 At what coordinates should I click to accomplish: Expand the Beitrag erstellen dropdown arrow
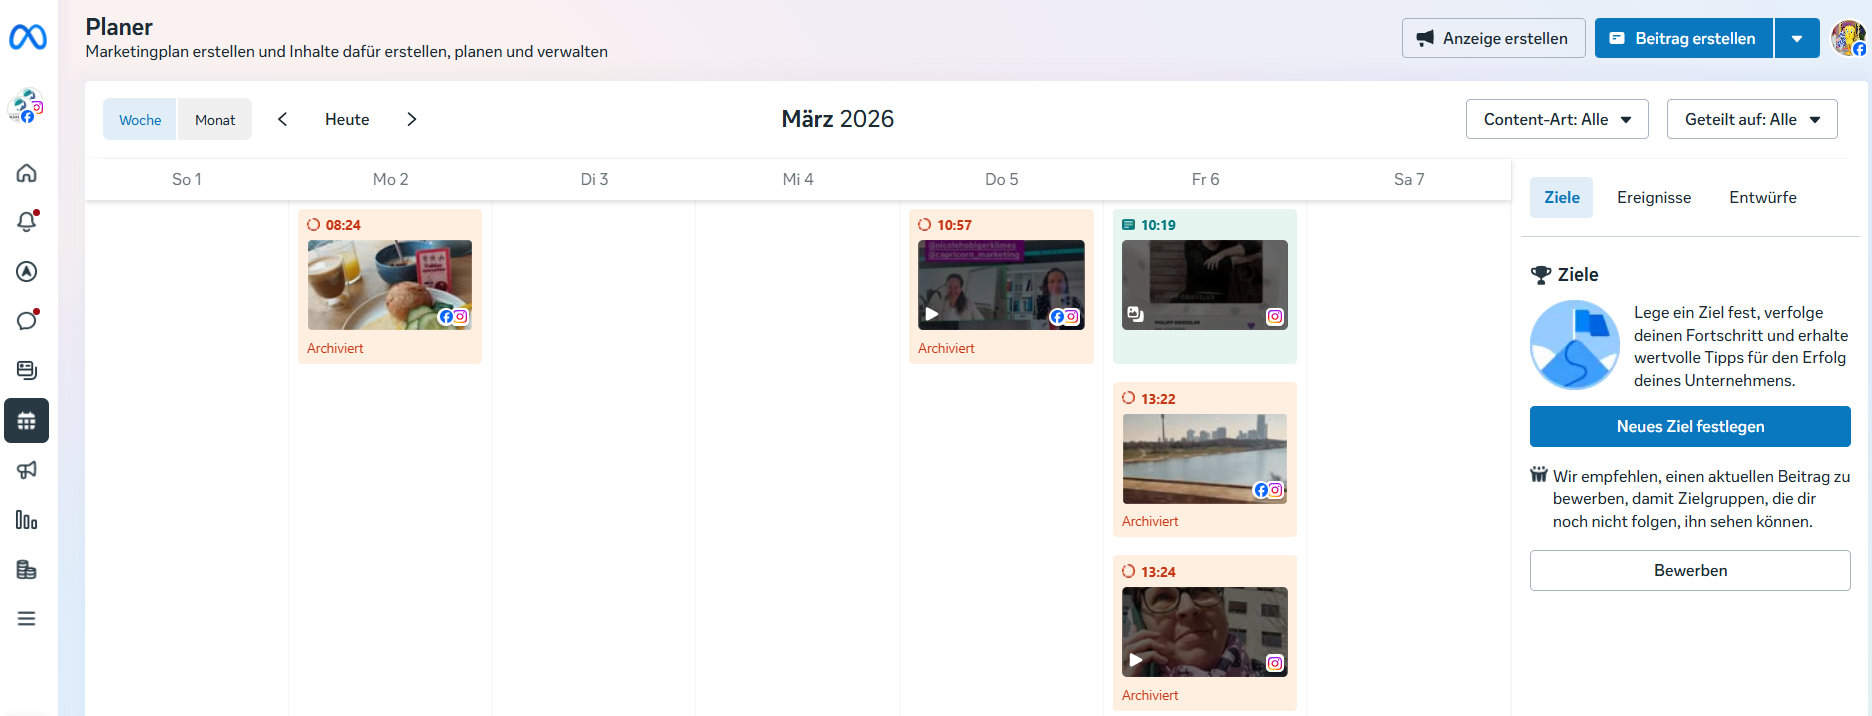(1797, 38)
